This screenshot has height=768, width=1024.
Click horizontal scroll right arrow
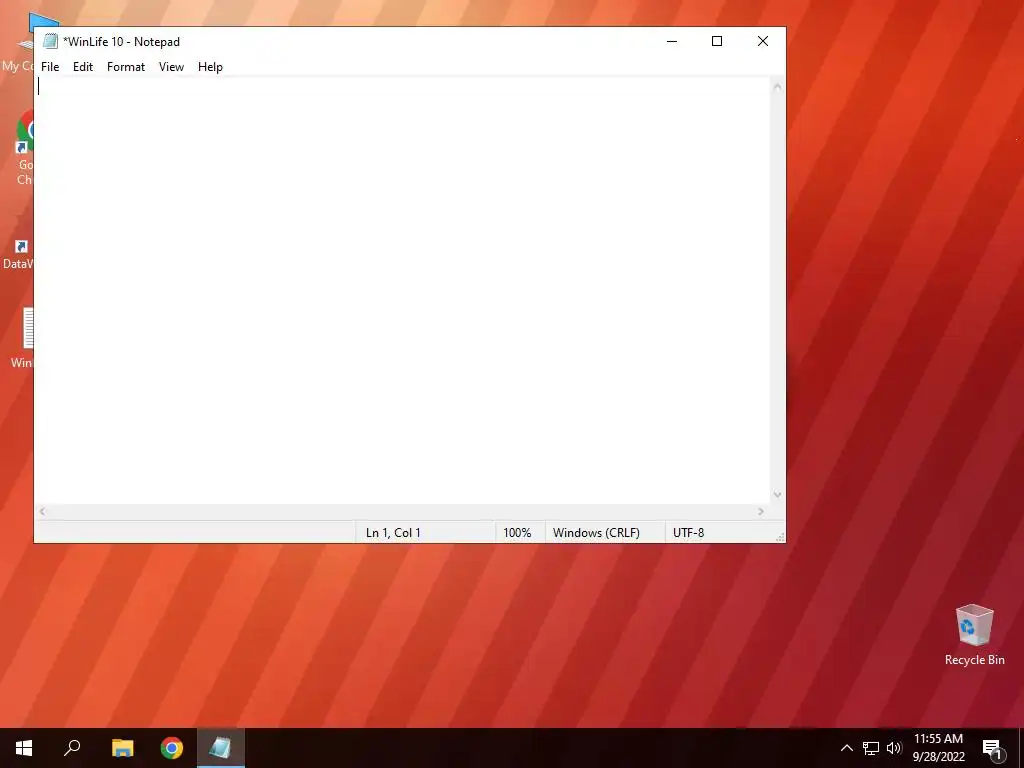(x=761, y=511)
